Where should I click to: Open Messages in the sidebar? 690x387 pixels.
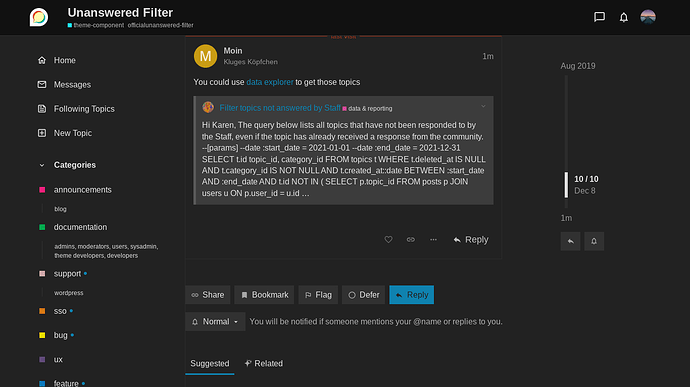[72, 85]
